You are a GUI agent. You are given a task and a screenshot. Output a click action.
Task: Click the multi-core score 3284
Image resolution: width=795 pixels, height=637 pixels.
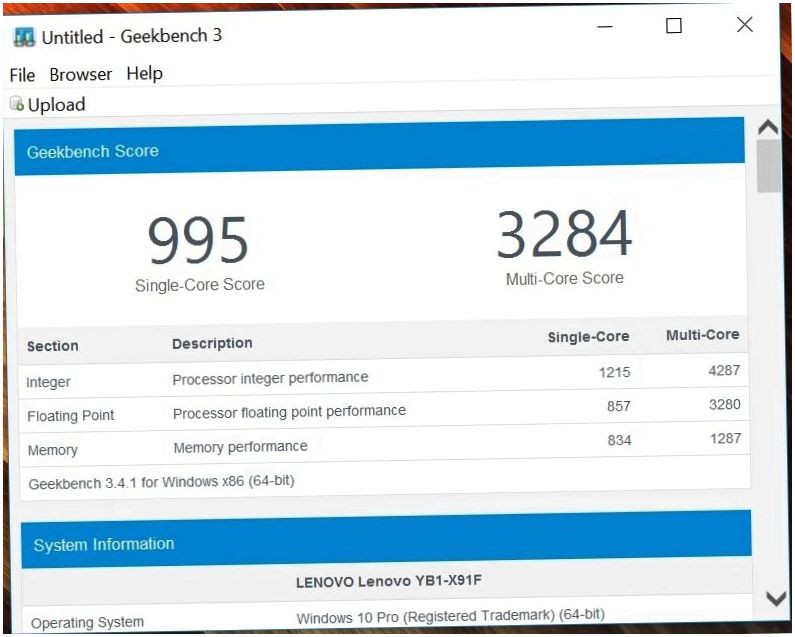point(564,235)
